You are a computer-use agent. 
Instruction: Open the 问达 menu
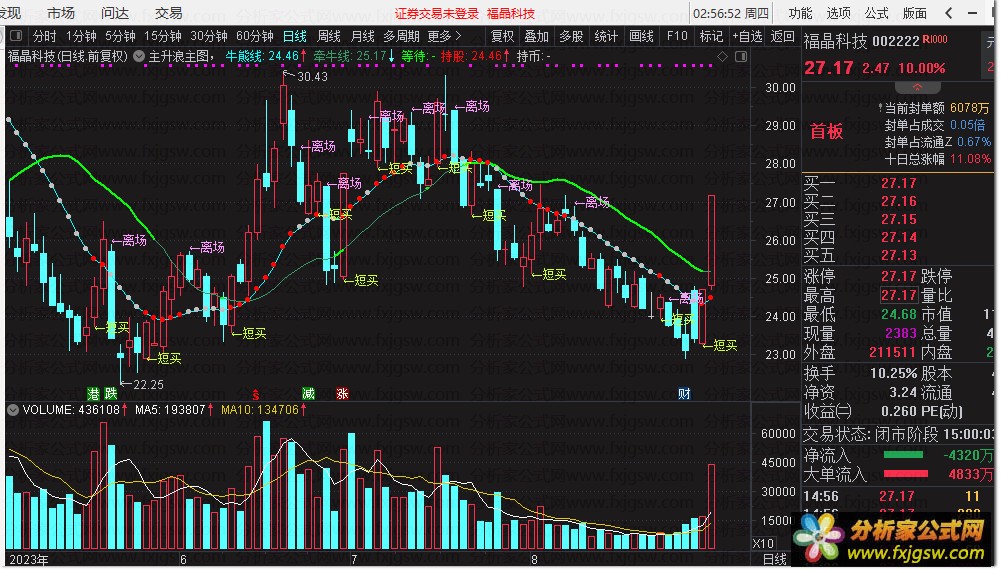coord(115,13)
